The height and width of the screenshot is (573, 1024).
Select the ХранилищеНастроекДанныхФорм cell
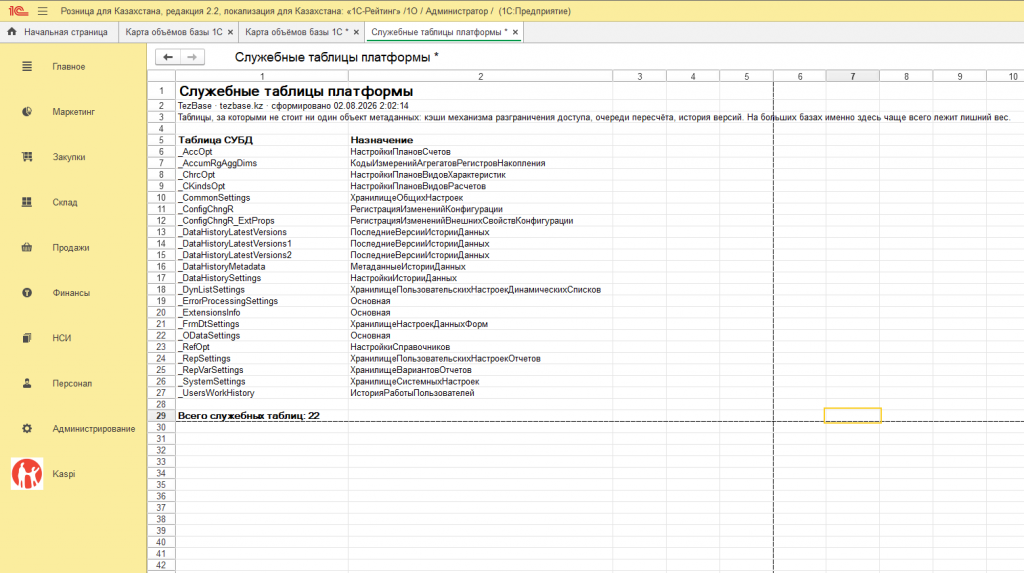481,324
